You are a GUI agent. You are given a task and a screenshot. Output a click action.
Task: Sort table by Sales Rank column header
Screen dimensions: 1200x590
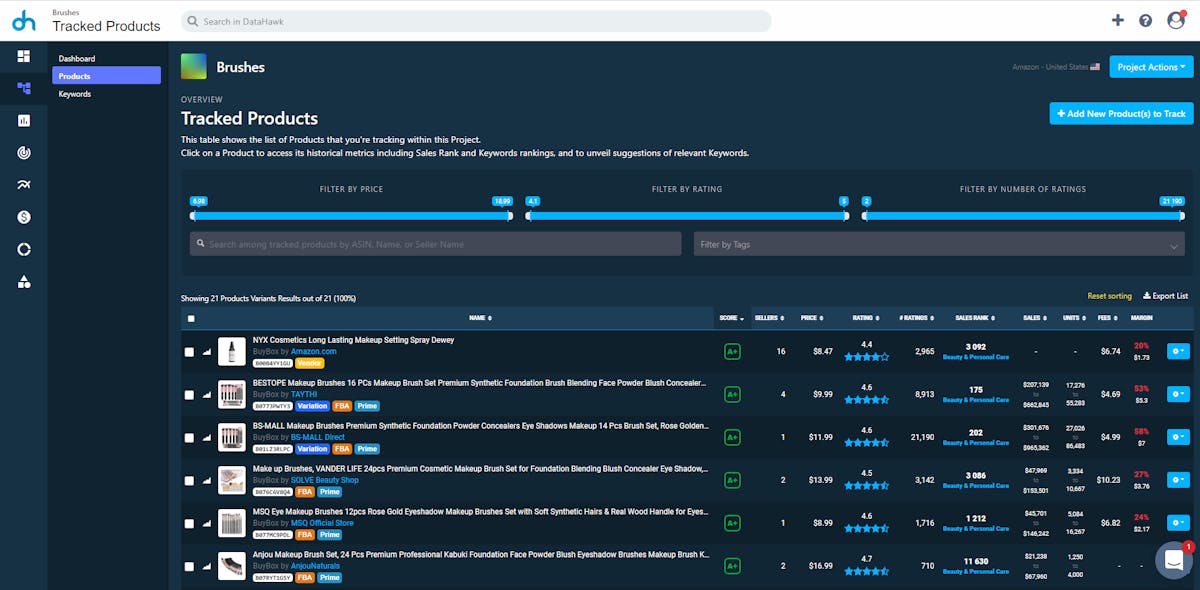click(x=976, y=318)
